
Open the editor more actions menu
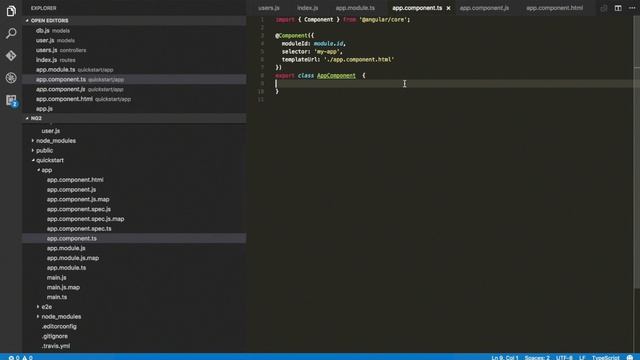pos(632,8)
